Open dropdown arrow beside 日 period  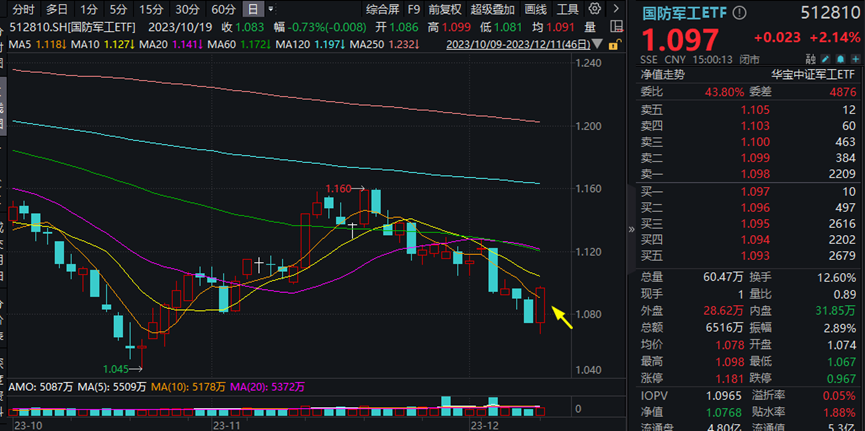tap(270, 9)
